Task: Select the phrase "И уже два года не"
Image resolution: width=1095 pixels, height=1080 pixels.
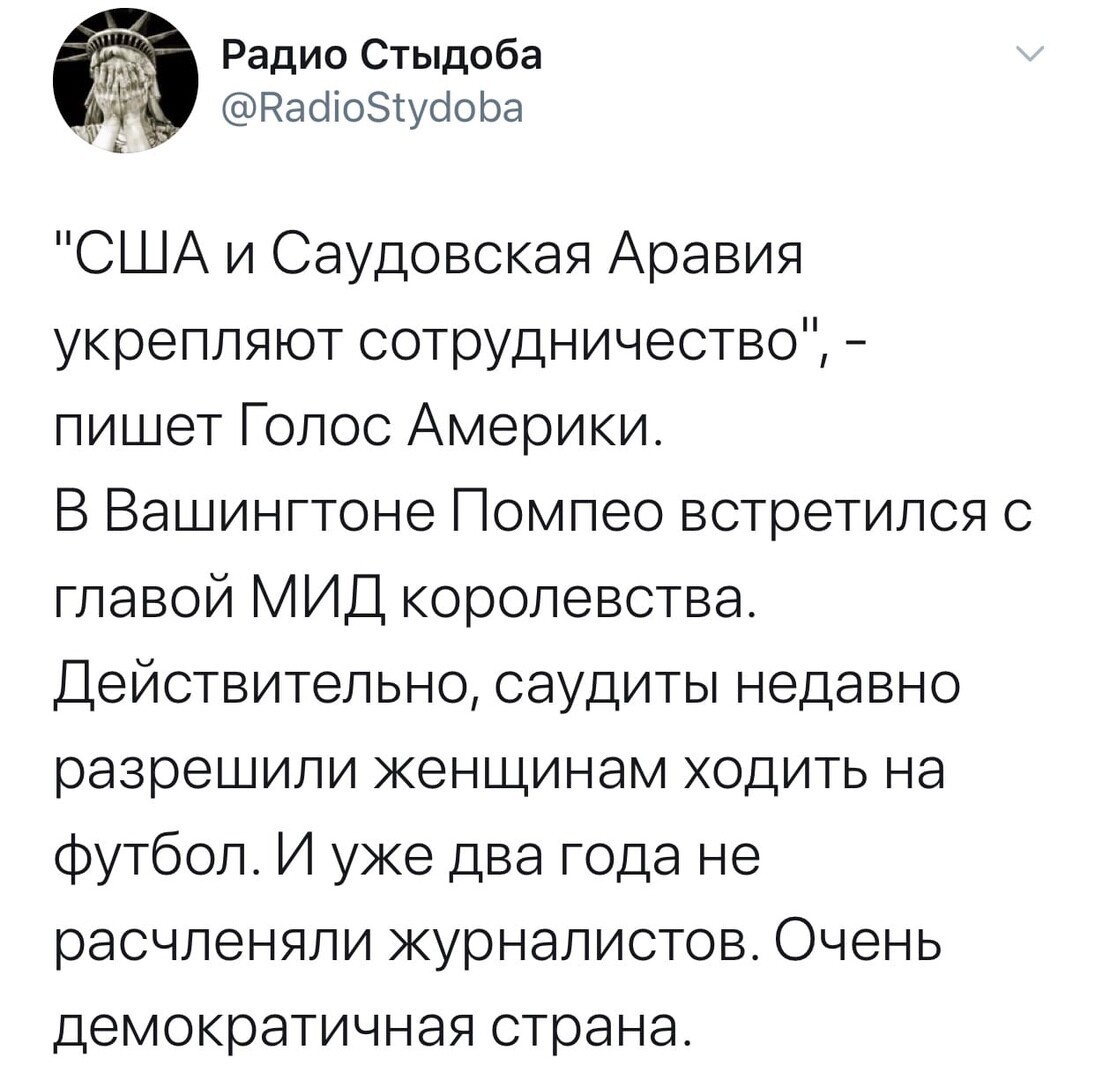Action: pos(517,860)
